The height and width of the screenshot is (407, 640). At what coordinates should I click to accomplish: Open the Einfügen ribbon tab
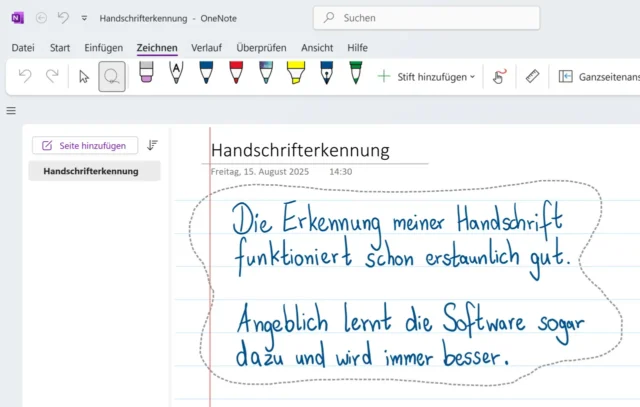pyautogui.click(x=104, y=47)
